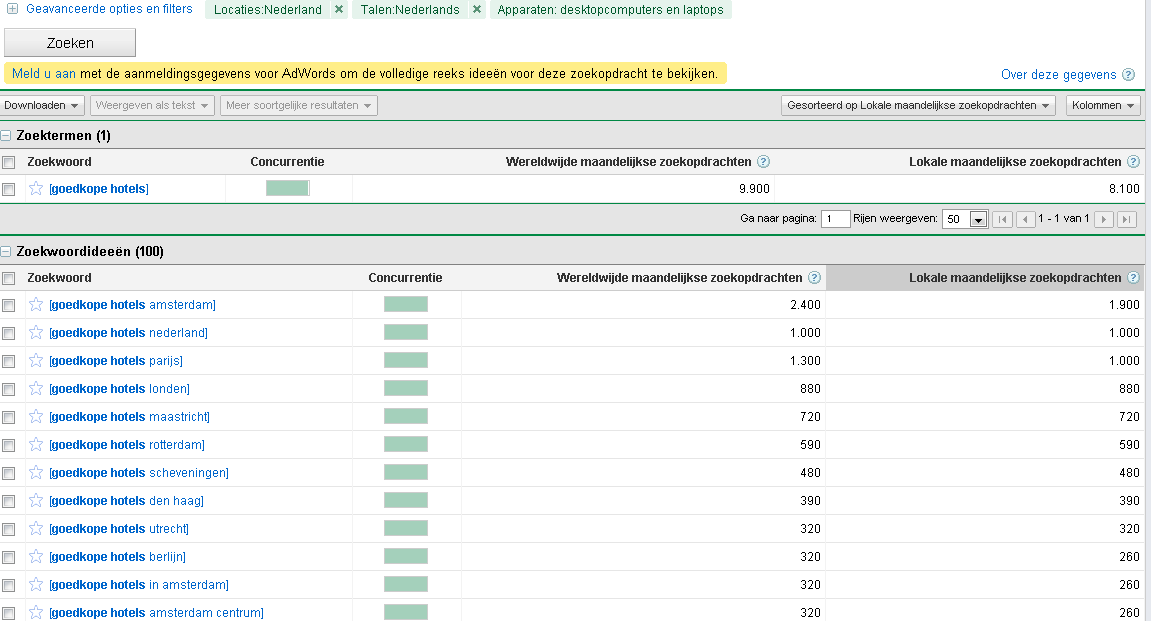Star the goedkope hotels maastricht keyword
The image size is (1151, 621).
coord(36,416)
